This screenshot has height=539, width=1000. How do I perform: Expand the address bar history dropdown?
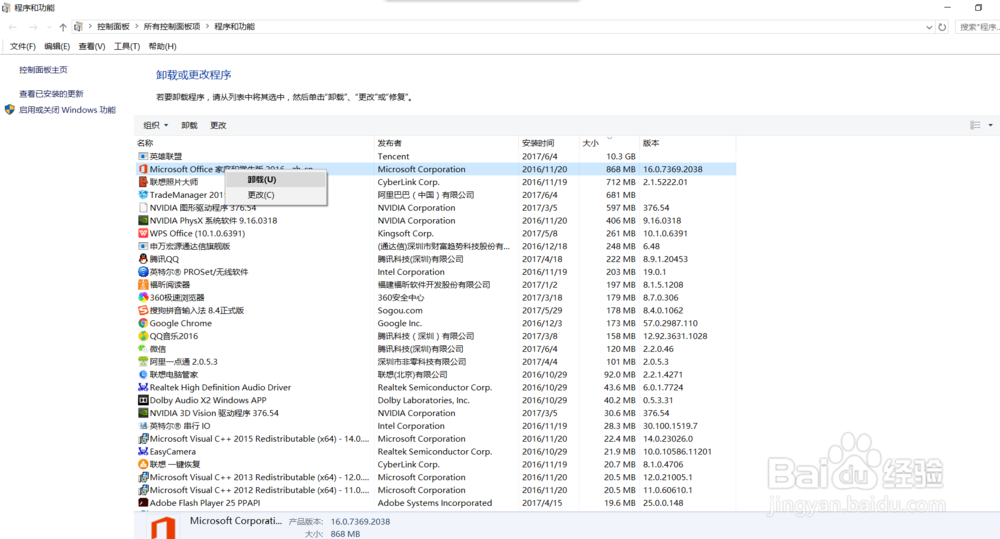(929, 27)
